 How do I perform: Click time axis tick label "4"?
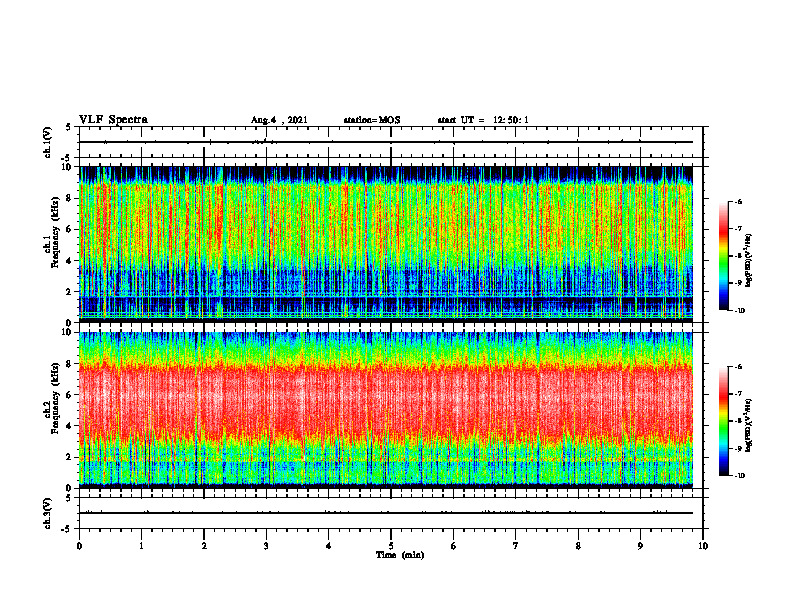(x=329, y=546)
